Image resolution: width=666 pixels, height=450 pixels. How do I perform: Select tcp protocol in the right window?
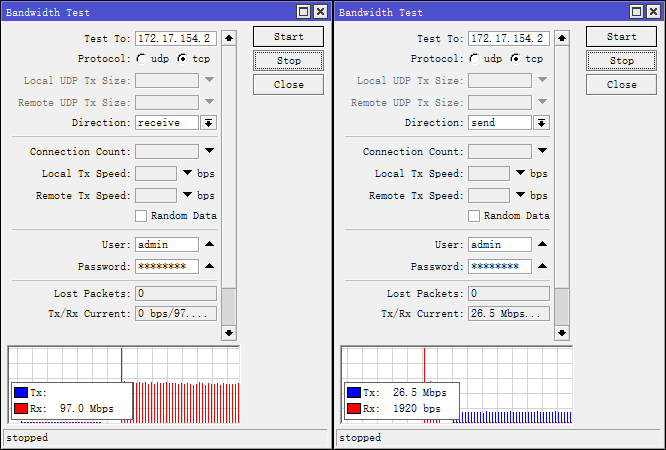point(515,59)
